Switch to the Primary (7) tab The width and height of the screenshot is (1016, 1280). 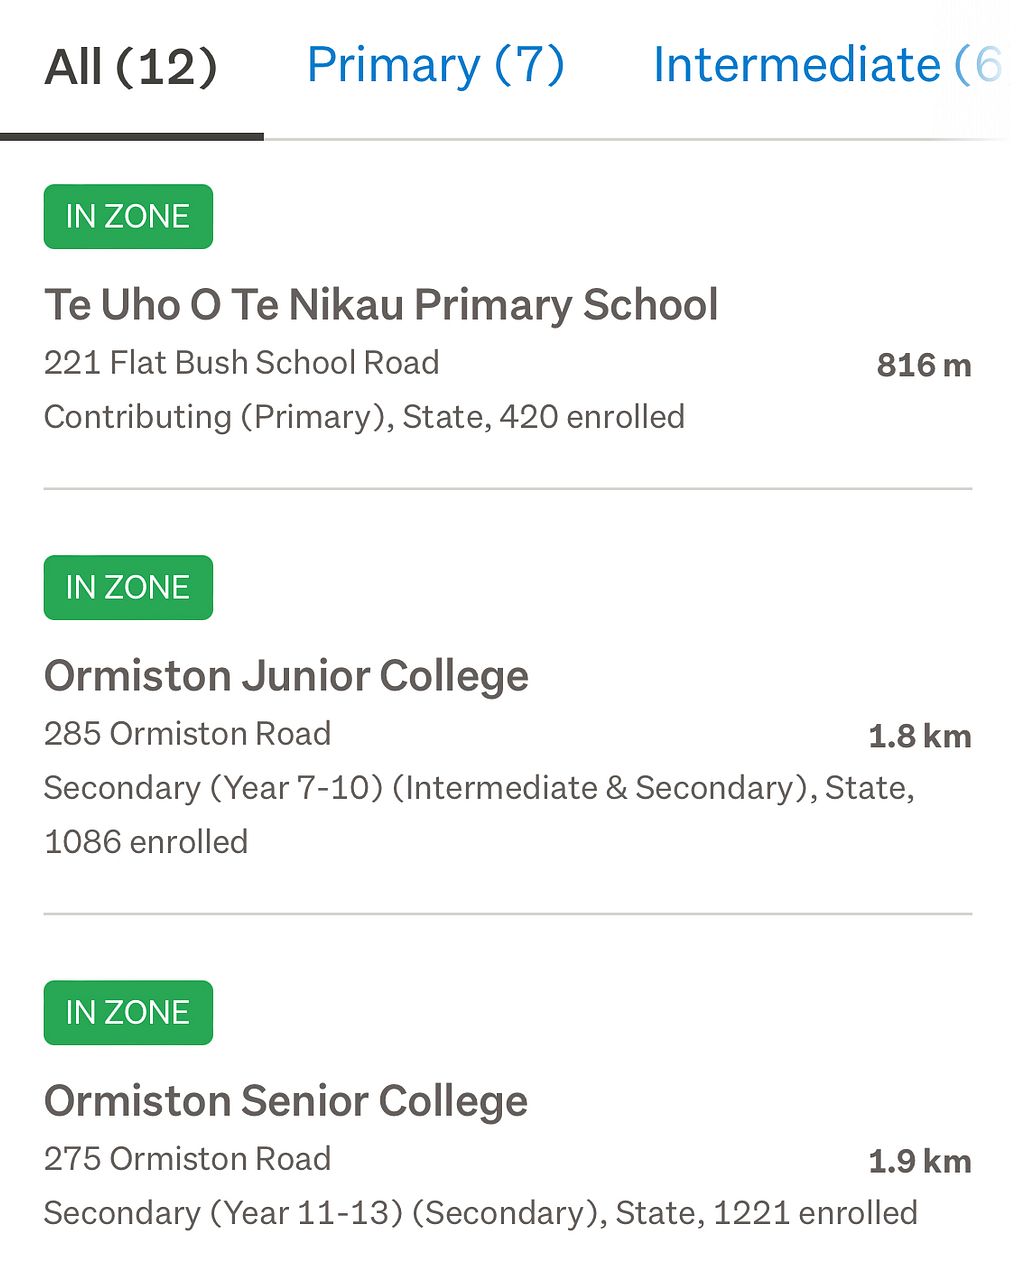point(435,65)
